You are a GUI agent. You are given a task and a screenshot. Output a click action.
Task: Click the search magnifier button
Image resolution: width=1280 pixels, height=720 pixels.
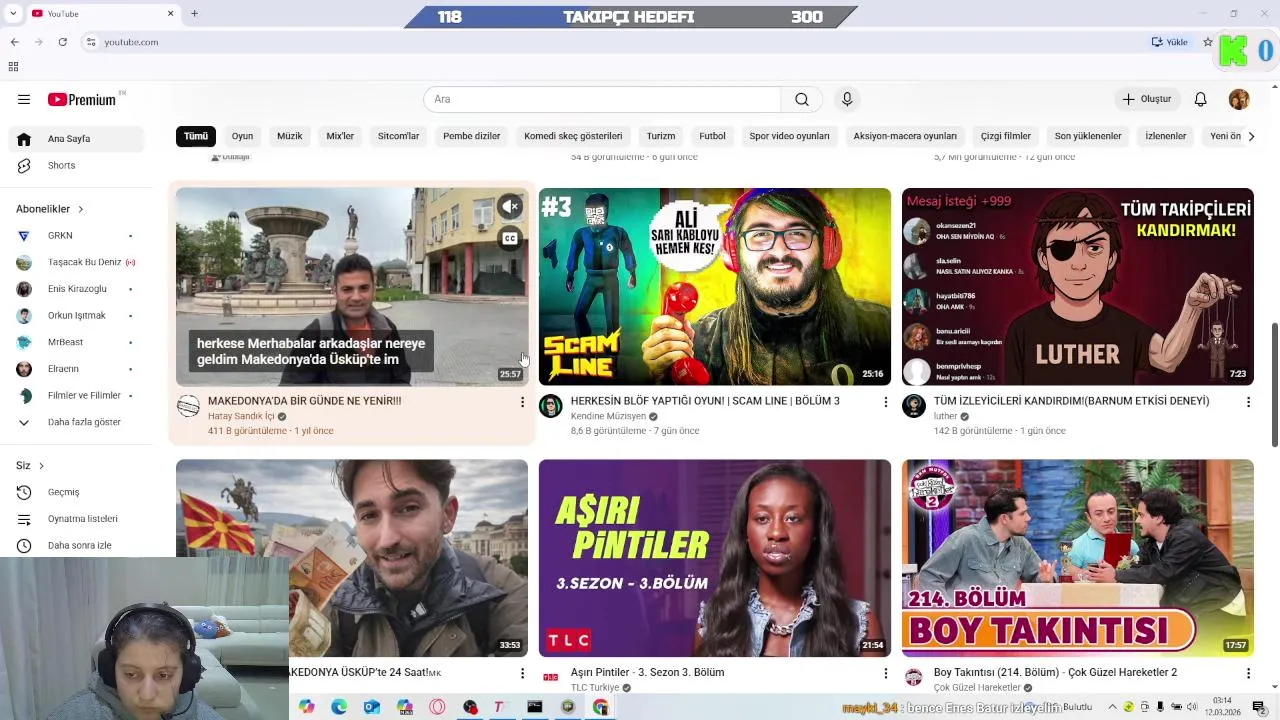pos(802,99)
